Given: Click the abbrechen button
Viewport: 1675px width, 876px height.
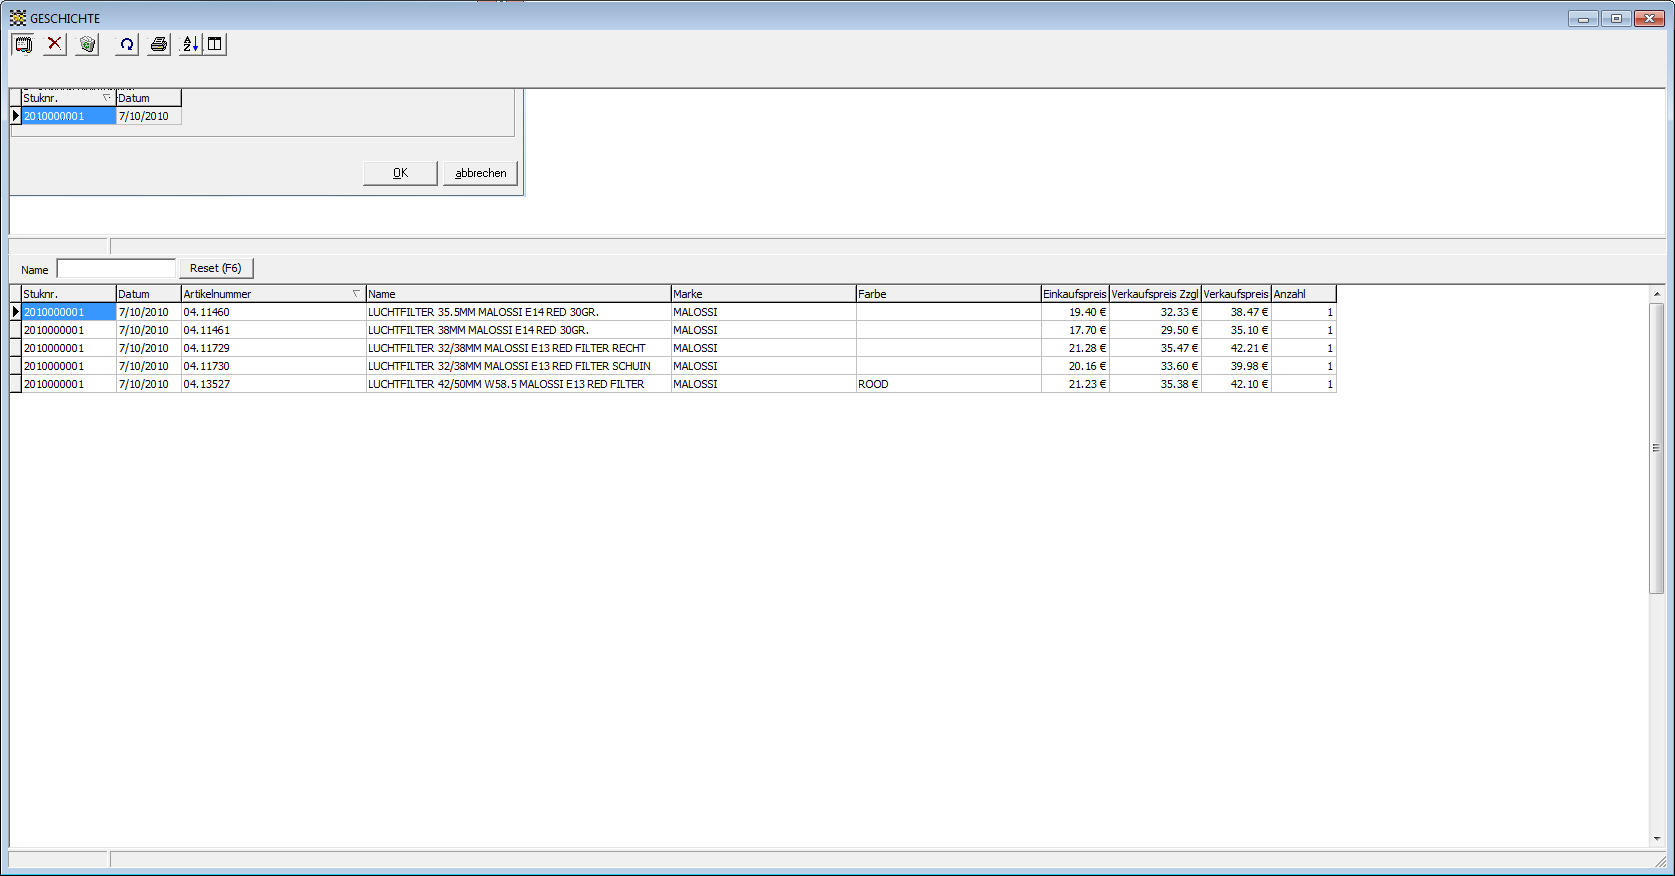Looking at the screenshot, I should [481, 173].
